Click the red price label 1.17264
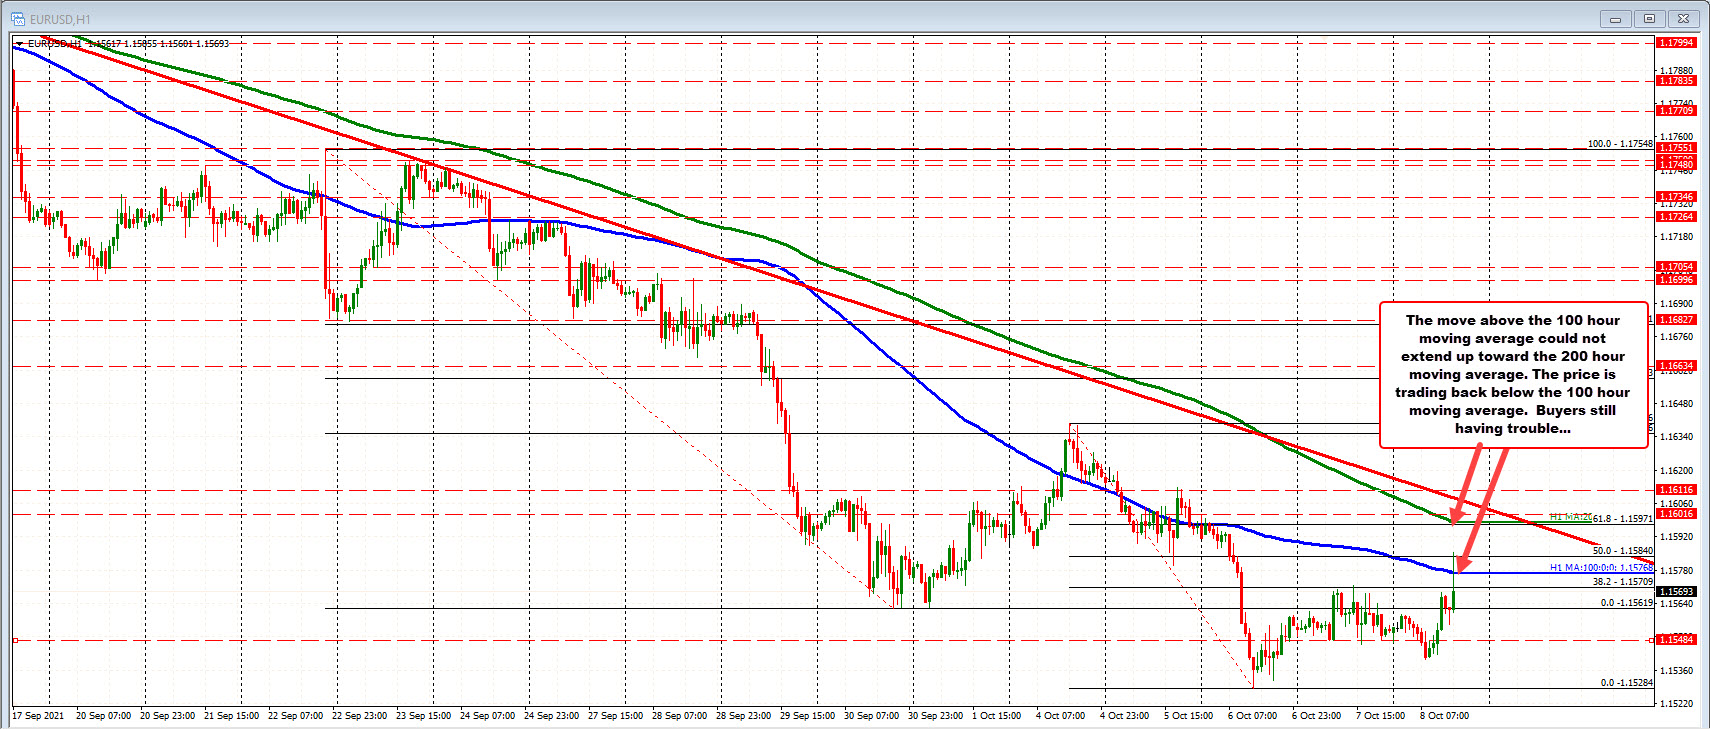Viewport: 1710px width, 730px height. (1676, 217)
